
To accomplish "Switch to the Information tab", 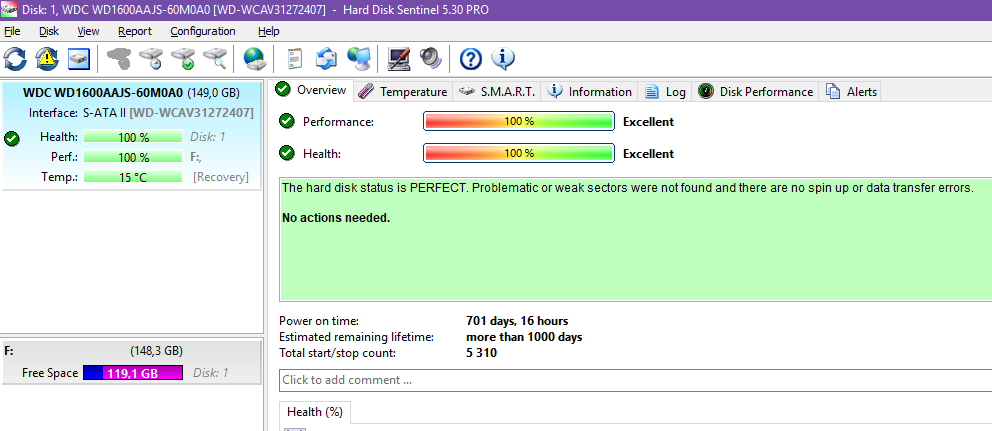I will (590, 92).
